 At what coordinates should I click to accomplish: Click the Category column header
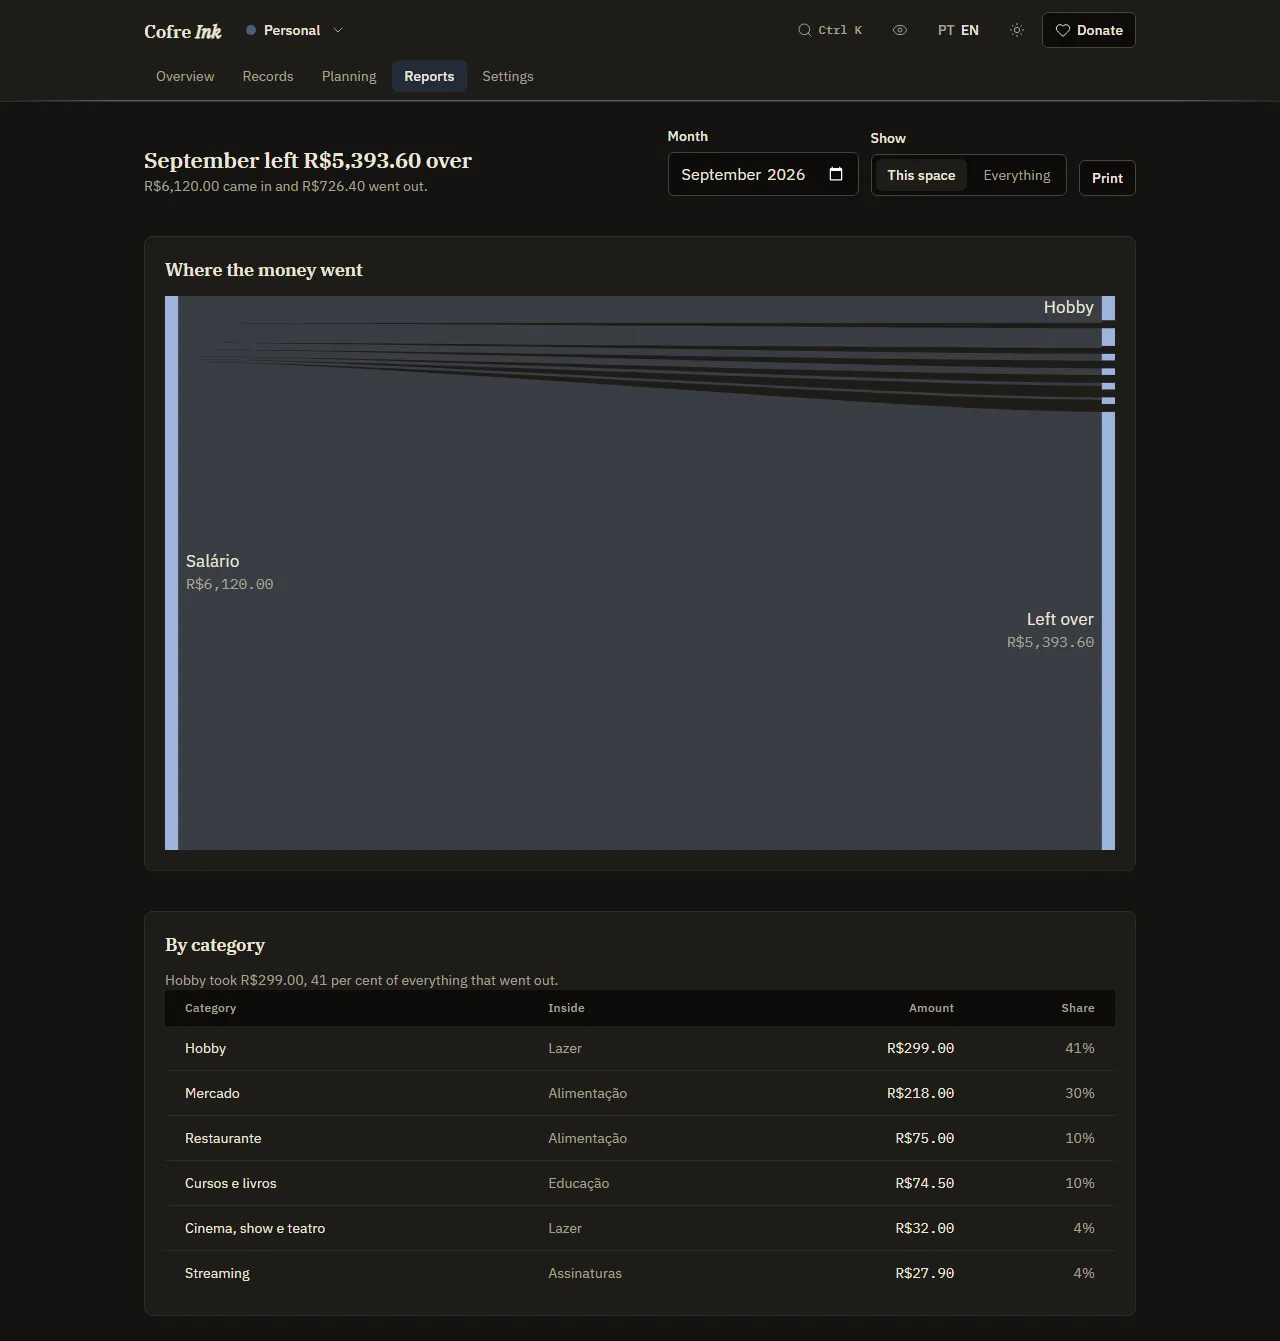(x=210, y=1008)
